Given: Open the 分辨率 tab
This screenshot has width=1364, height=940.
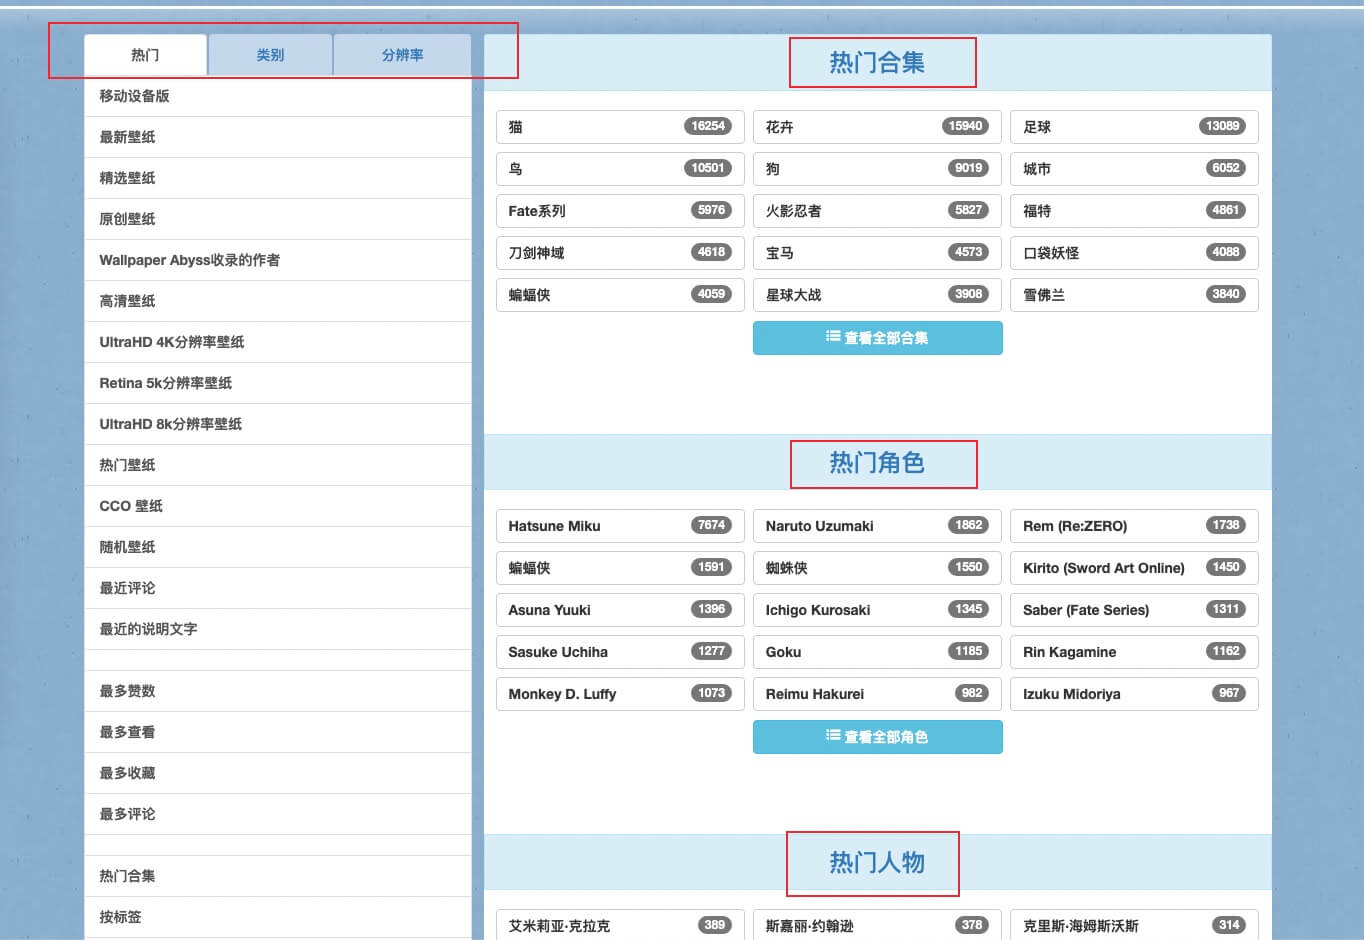Looking at the screenshot, I should 402,55.
